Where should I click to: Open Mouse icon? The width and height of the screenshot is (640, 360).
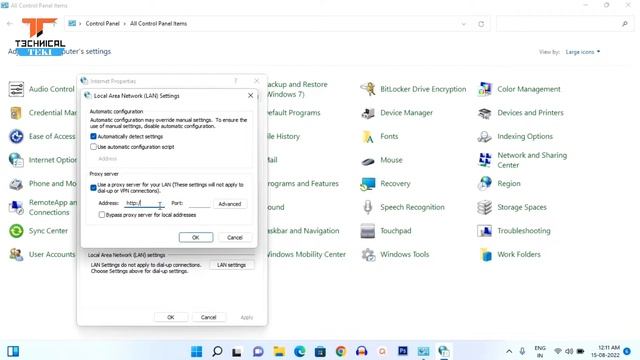point(368,161)
